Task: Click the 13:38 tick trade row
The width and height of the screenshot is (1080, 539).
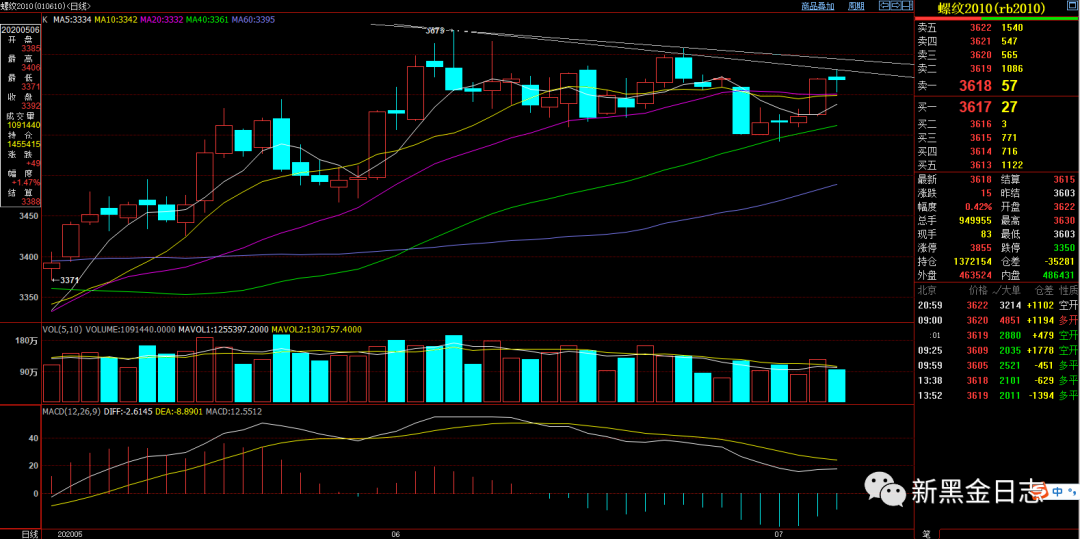Action: coord(997,381)
